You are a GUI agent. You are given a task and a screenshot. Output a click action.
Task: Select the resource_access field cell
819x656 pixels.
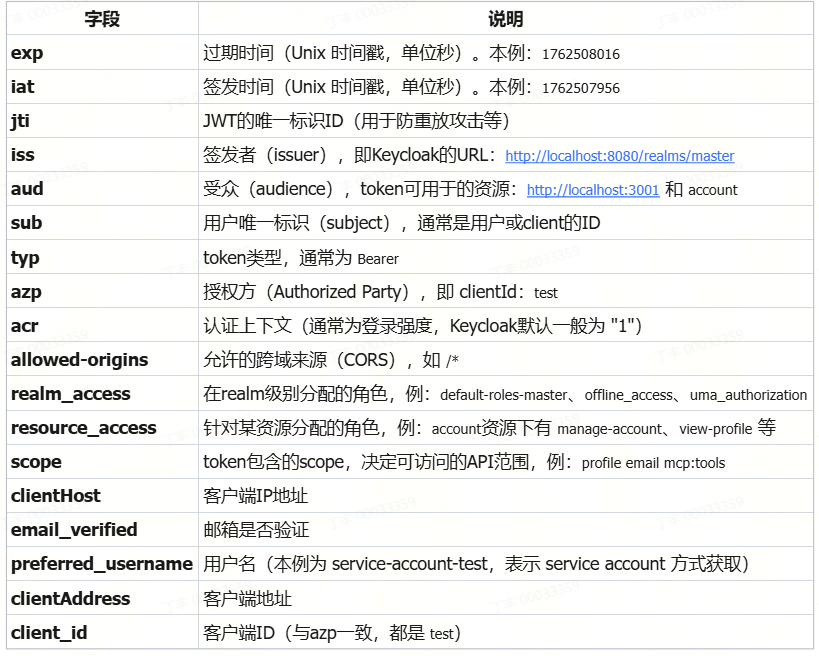[83, 428]
